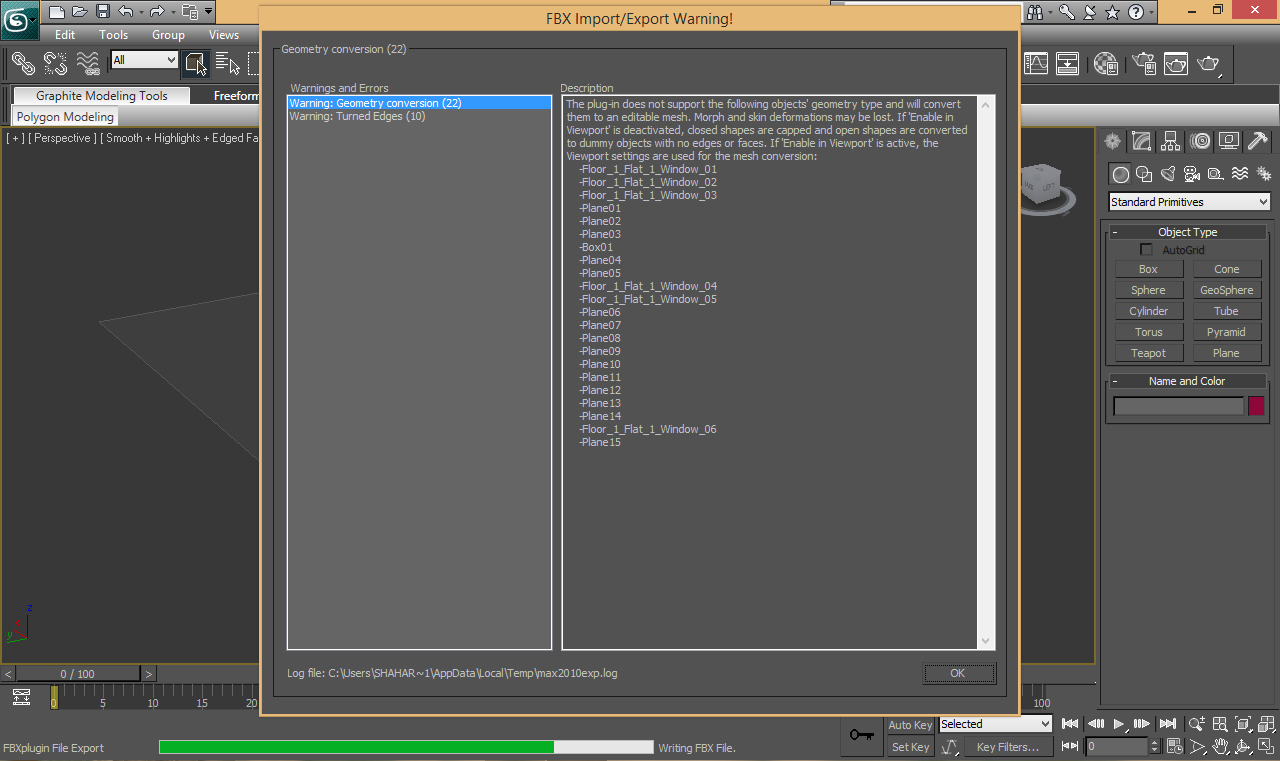Toggle the Key Mode button
This screenshot has width=1280, height=761.
(1070, 746)
